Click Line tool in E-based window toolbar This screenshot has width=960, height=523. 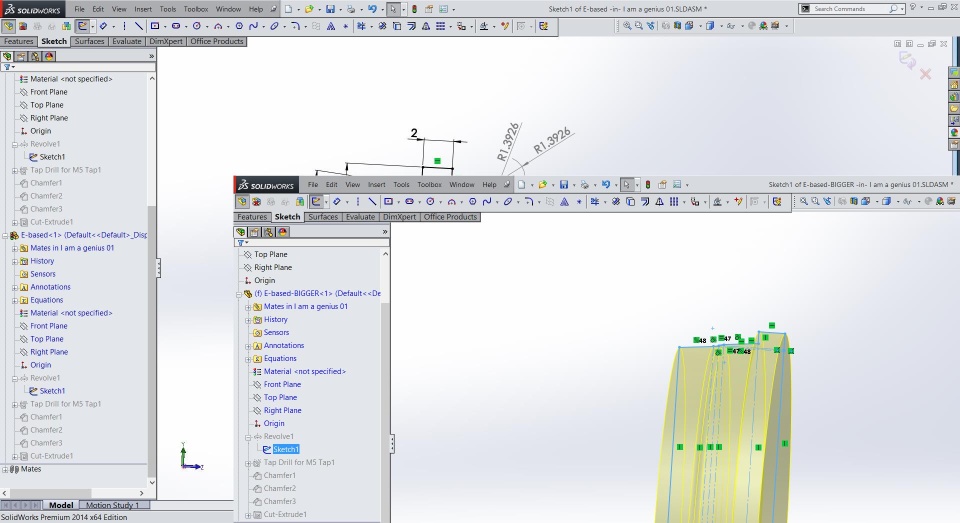[139, 26]
